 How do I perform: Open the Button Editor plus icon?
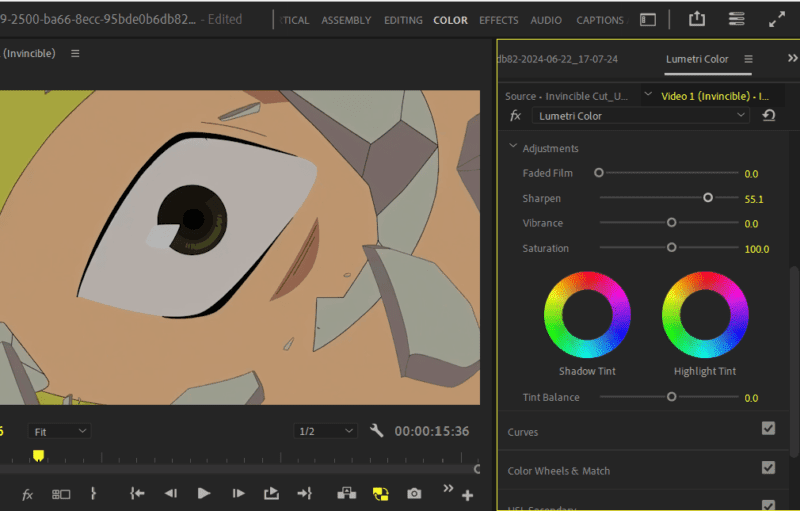point(467,495)
